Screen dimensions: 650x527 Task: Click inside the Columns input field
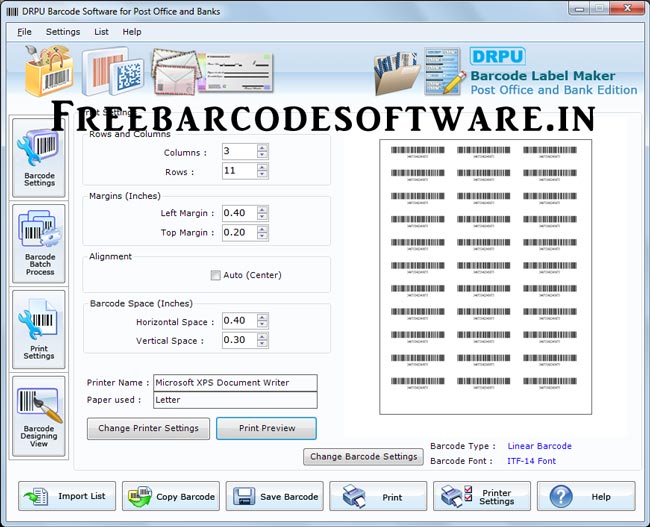[240, 151]
